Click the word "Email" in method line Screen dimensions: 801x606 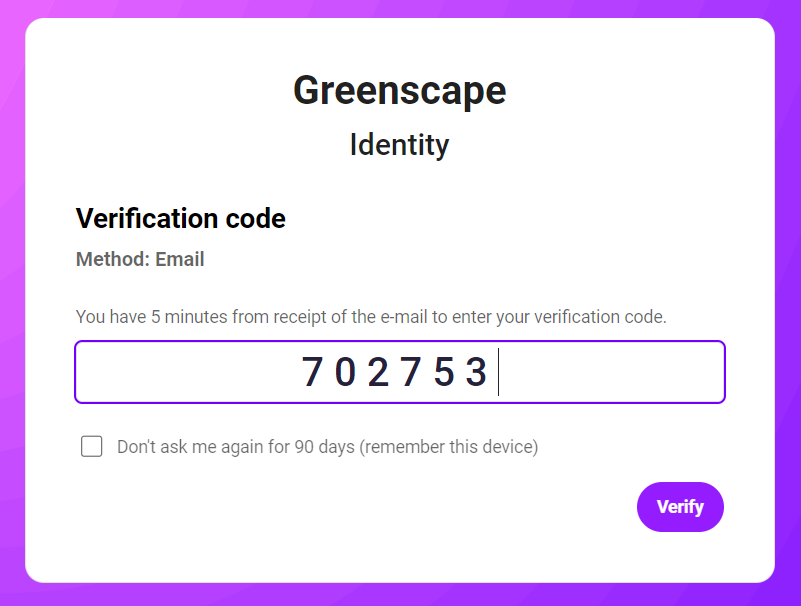pyautogui.click(x=180, y=260)
